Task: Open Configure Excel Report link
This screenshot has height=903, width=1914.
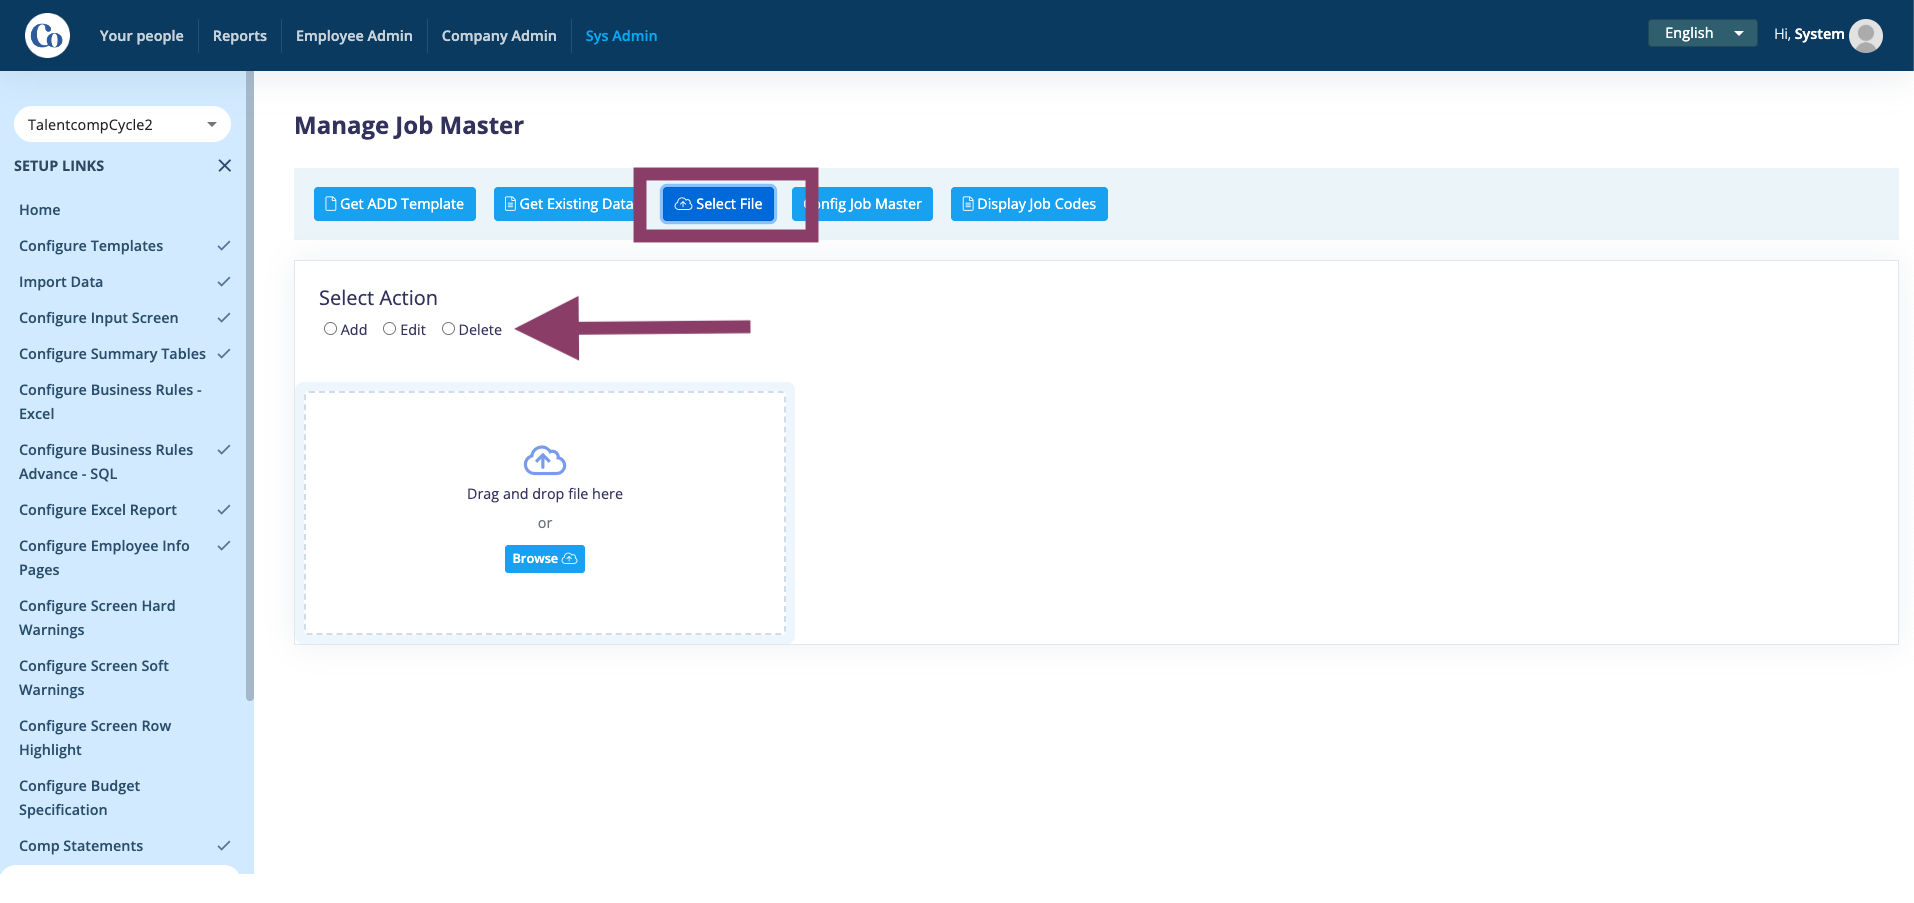Action: point(98,510)
